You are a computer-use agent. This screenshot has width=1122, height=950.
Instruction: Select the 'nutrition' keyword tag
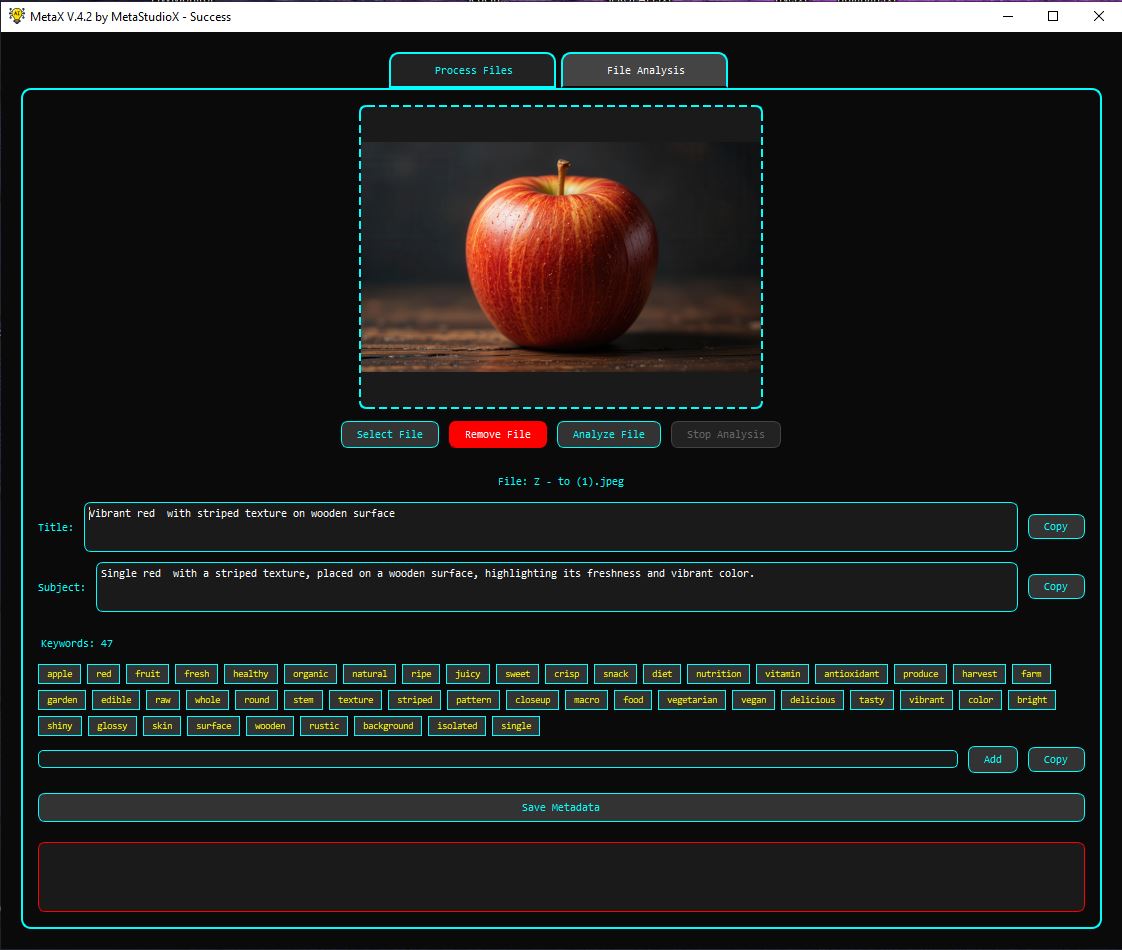point(718,674)
